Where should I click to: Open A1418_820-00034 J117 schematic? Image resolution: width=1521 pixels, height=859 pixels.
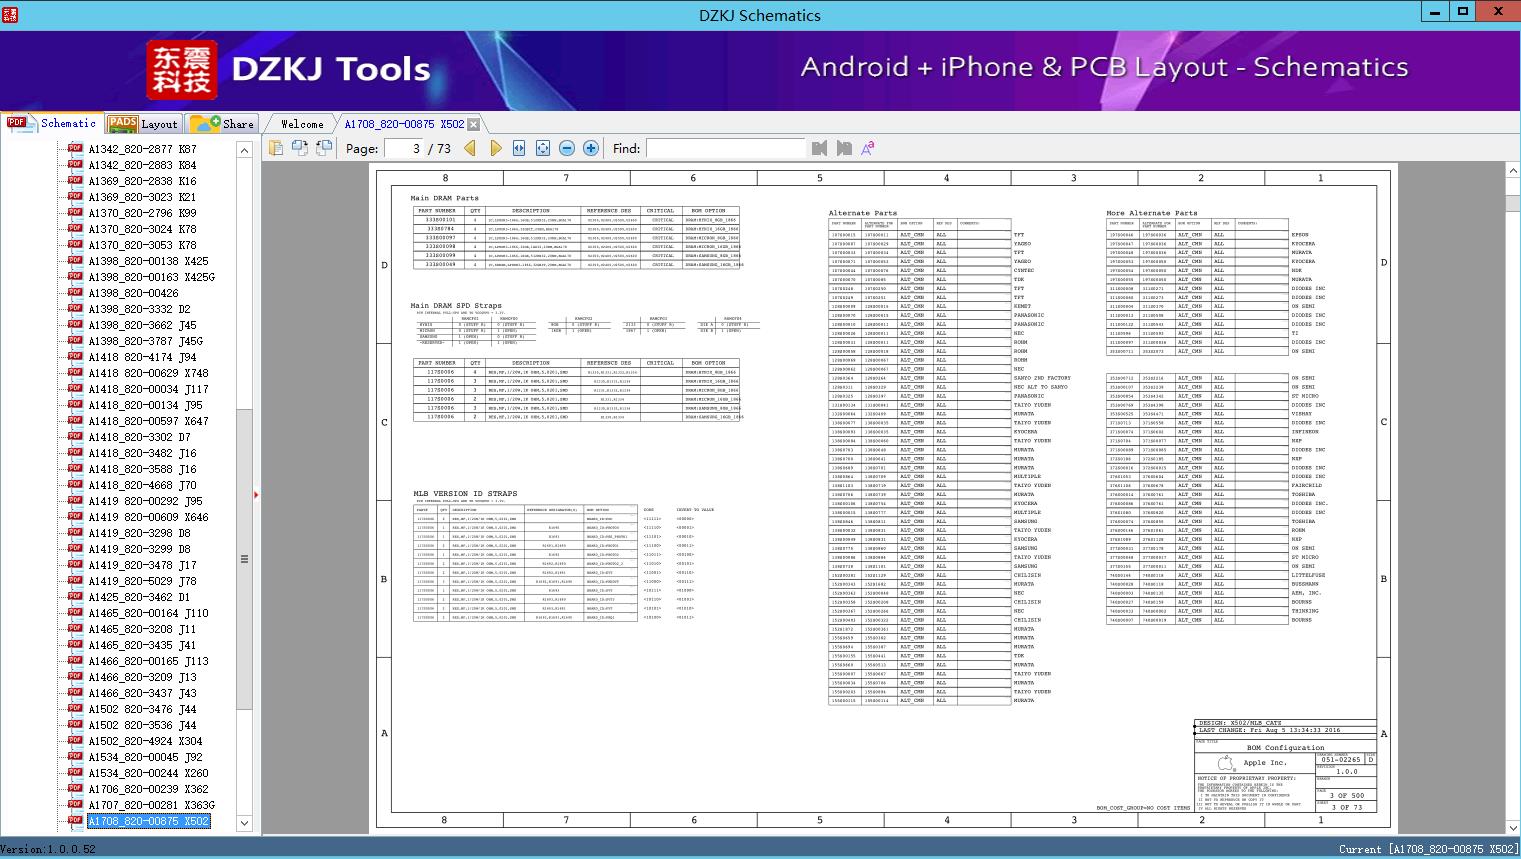[148, 389]
